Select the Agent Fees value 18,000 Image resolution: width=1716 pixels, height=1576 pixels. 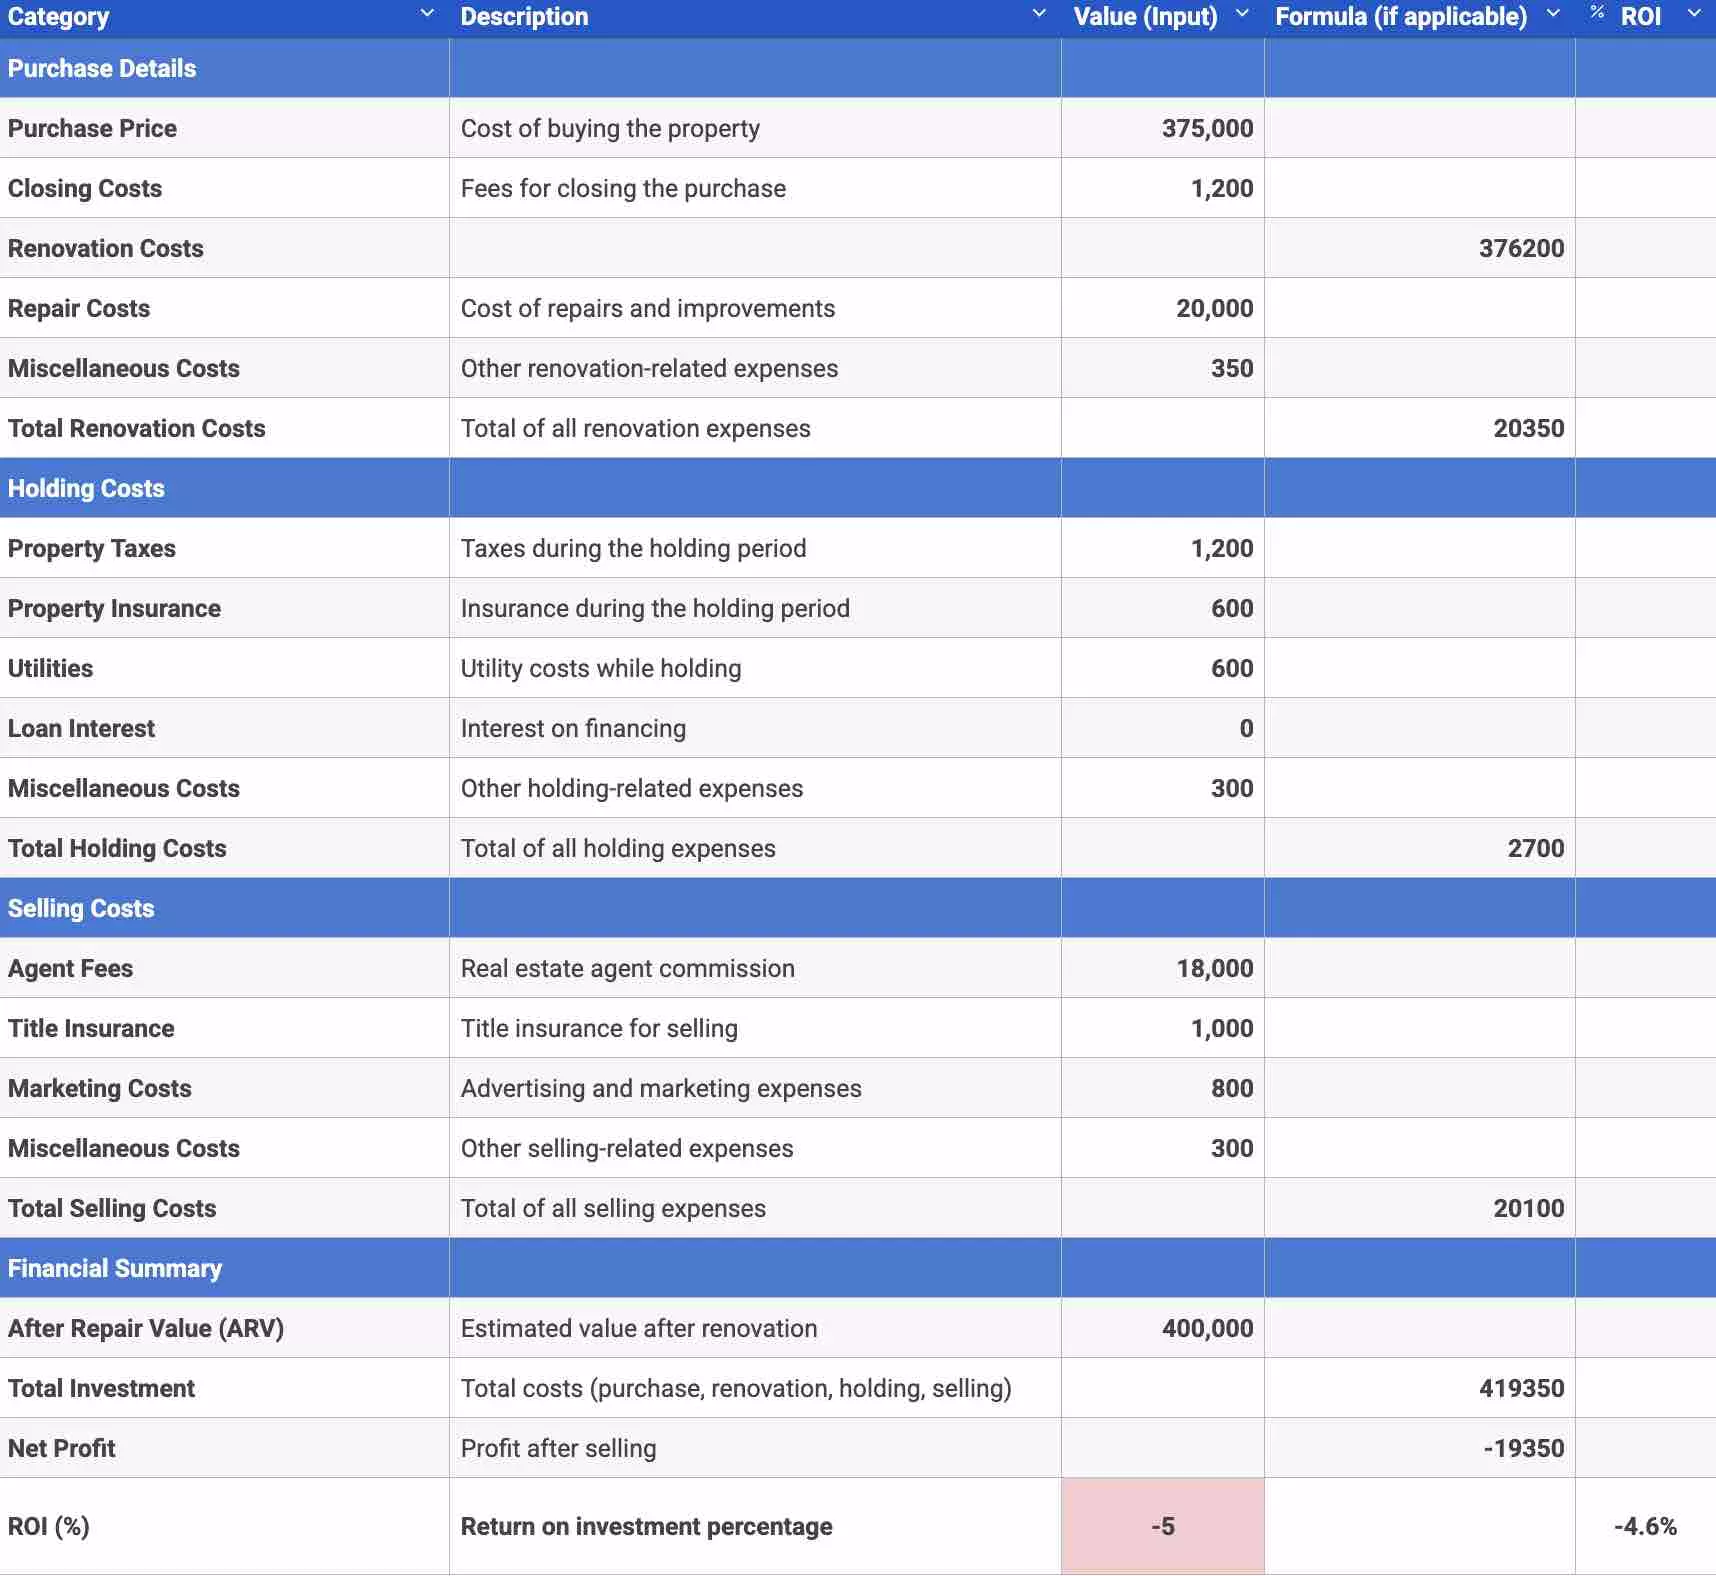coord(1214,968)
